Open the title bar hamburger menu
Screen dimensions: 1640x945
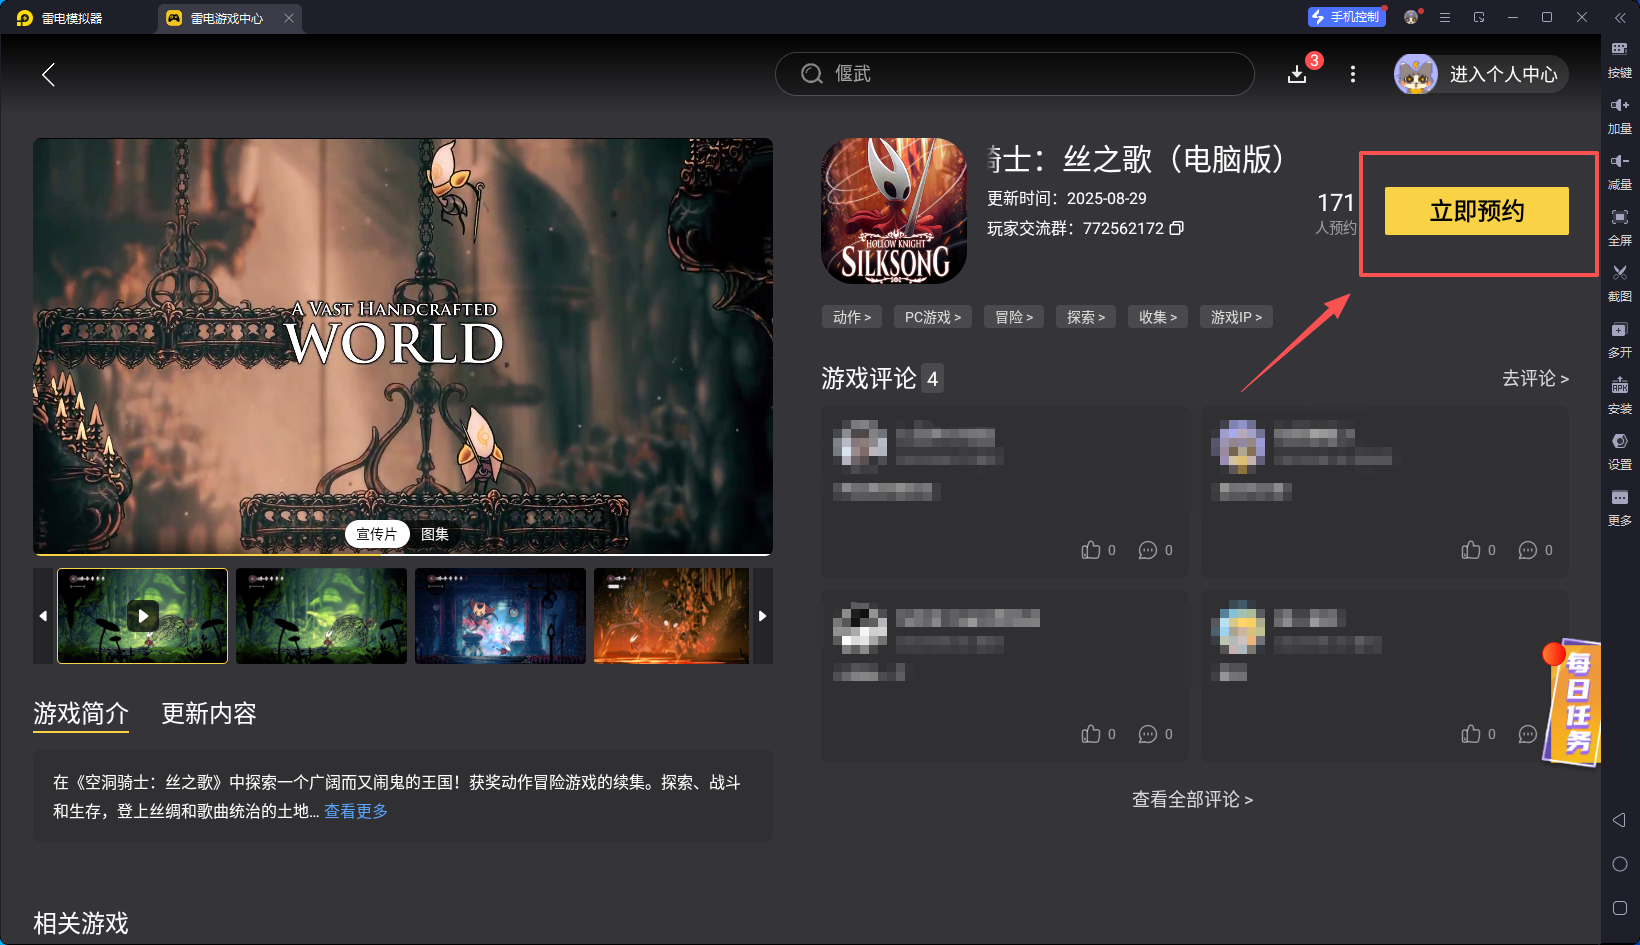[1445, 17]
